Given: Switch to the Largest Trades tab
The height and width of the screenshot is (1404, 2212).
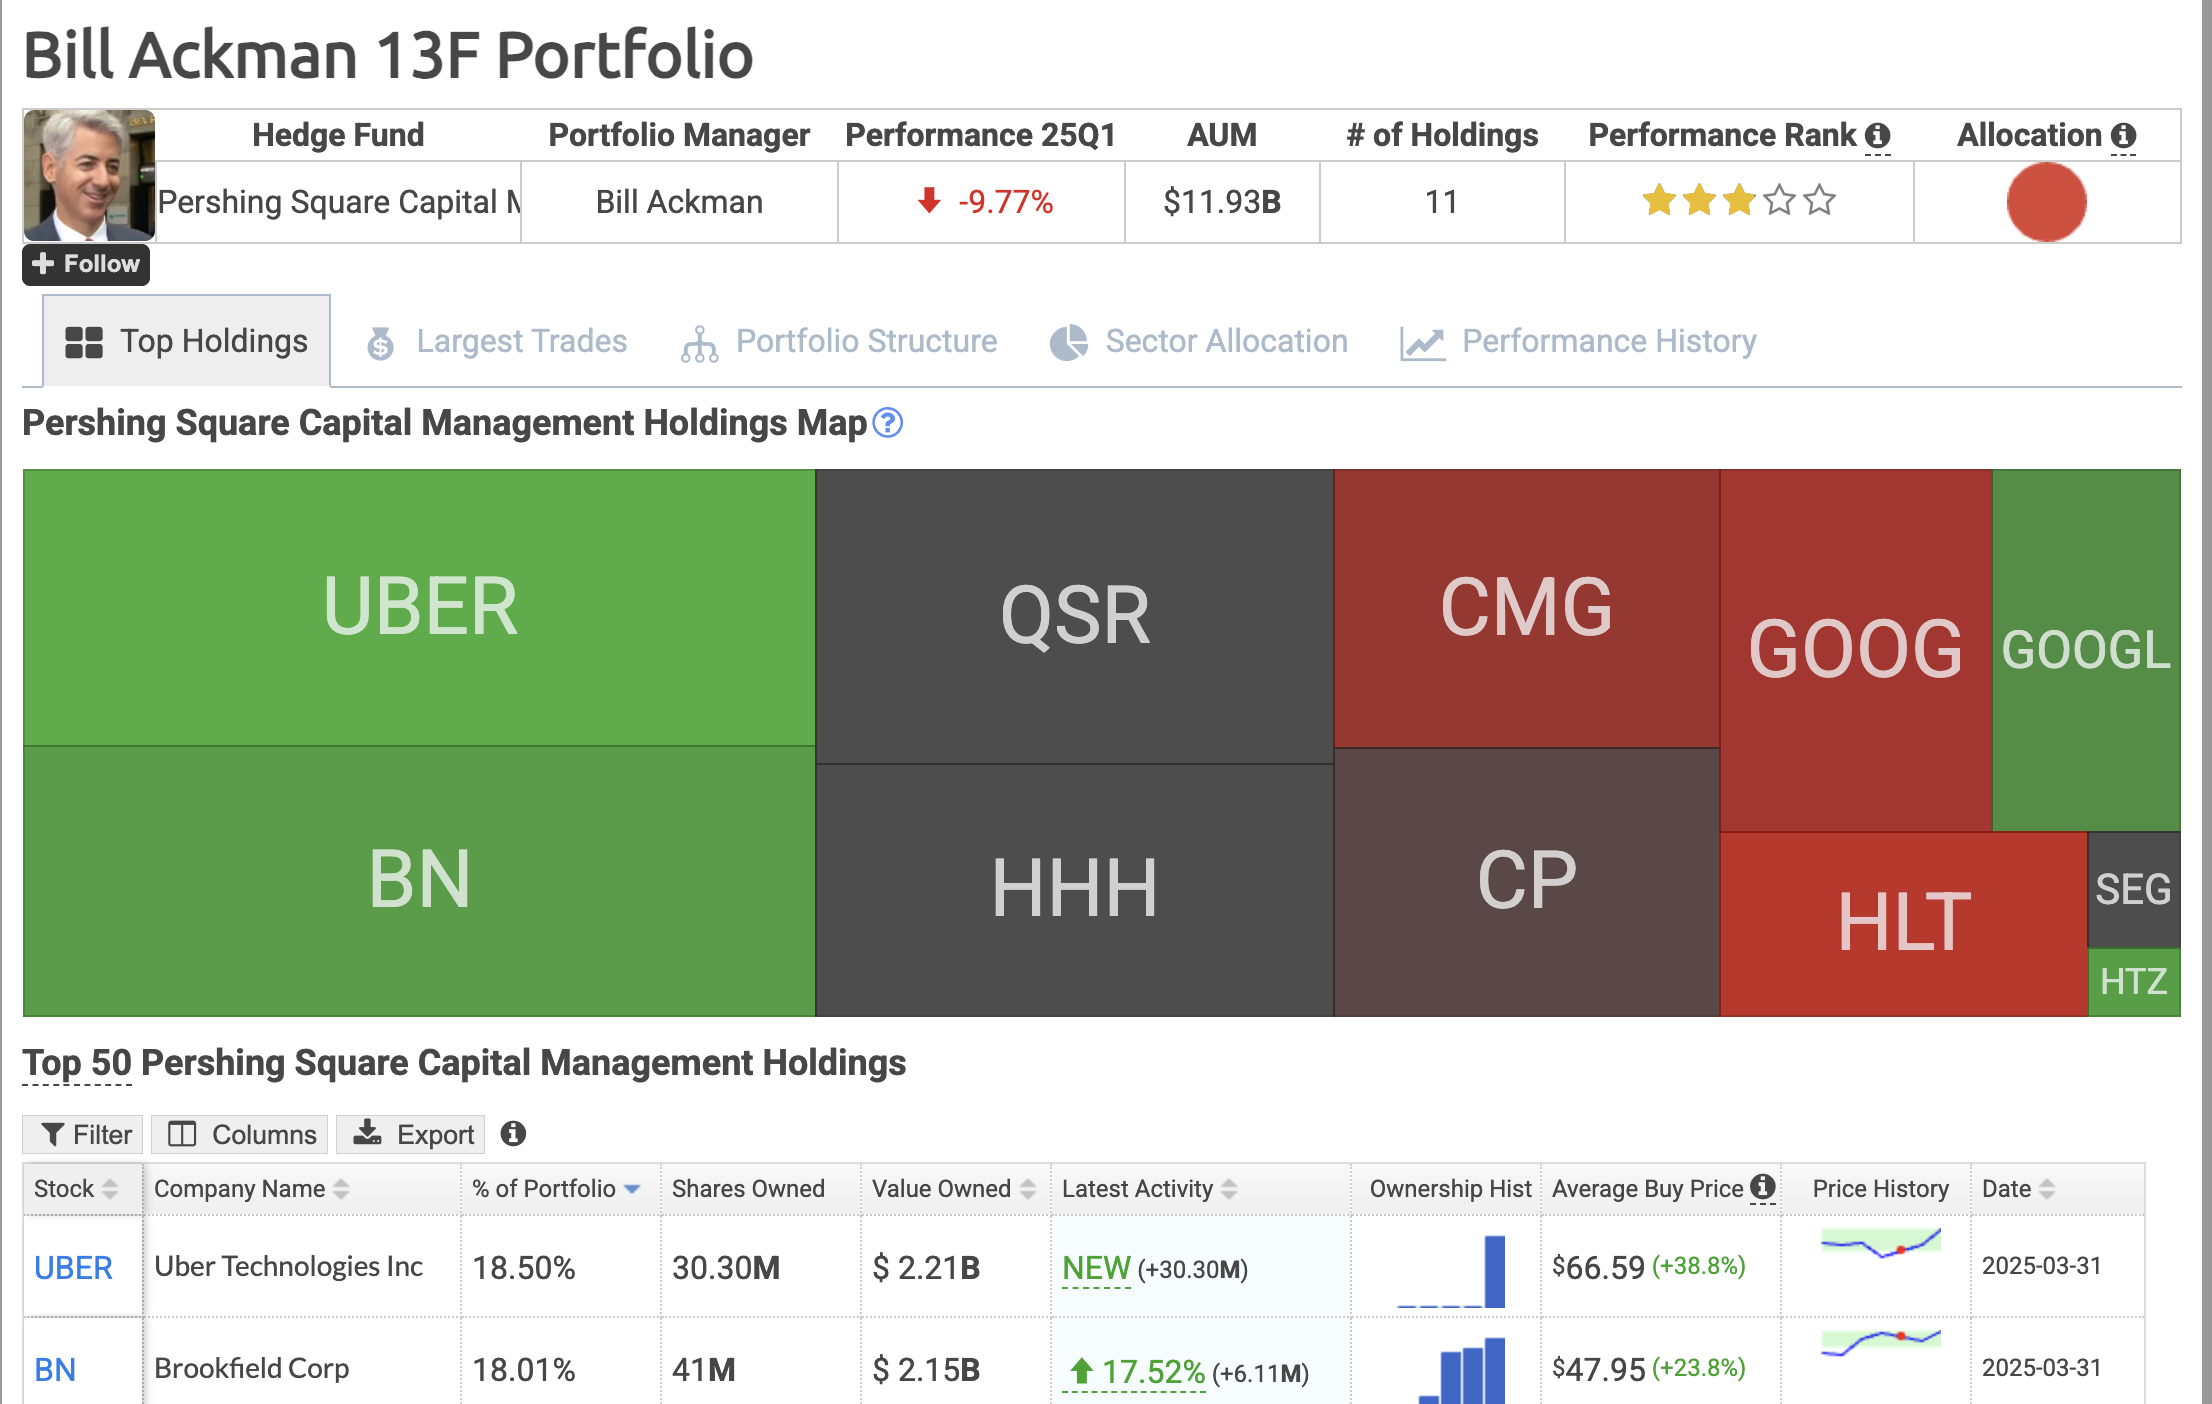Looking at the screenshot, I should click(x=497, y=341).
